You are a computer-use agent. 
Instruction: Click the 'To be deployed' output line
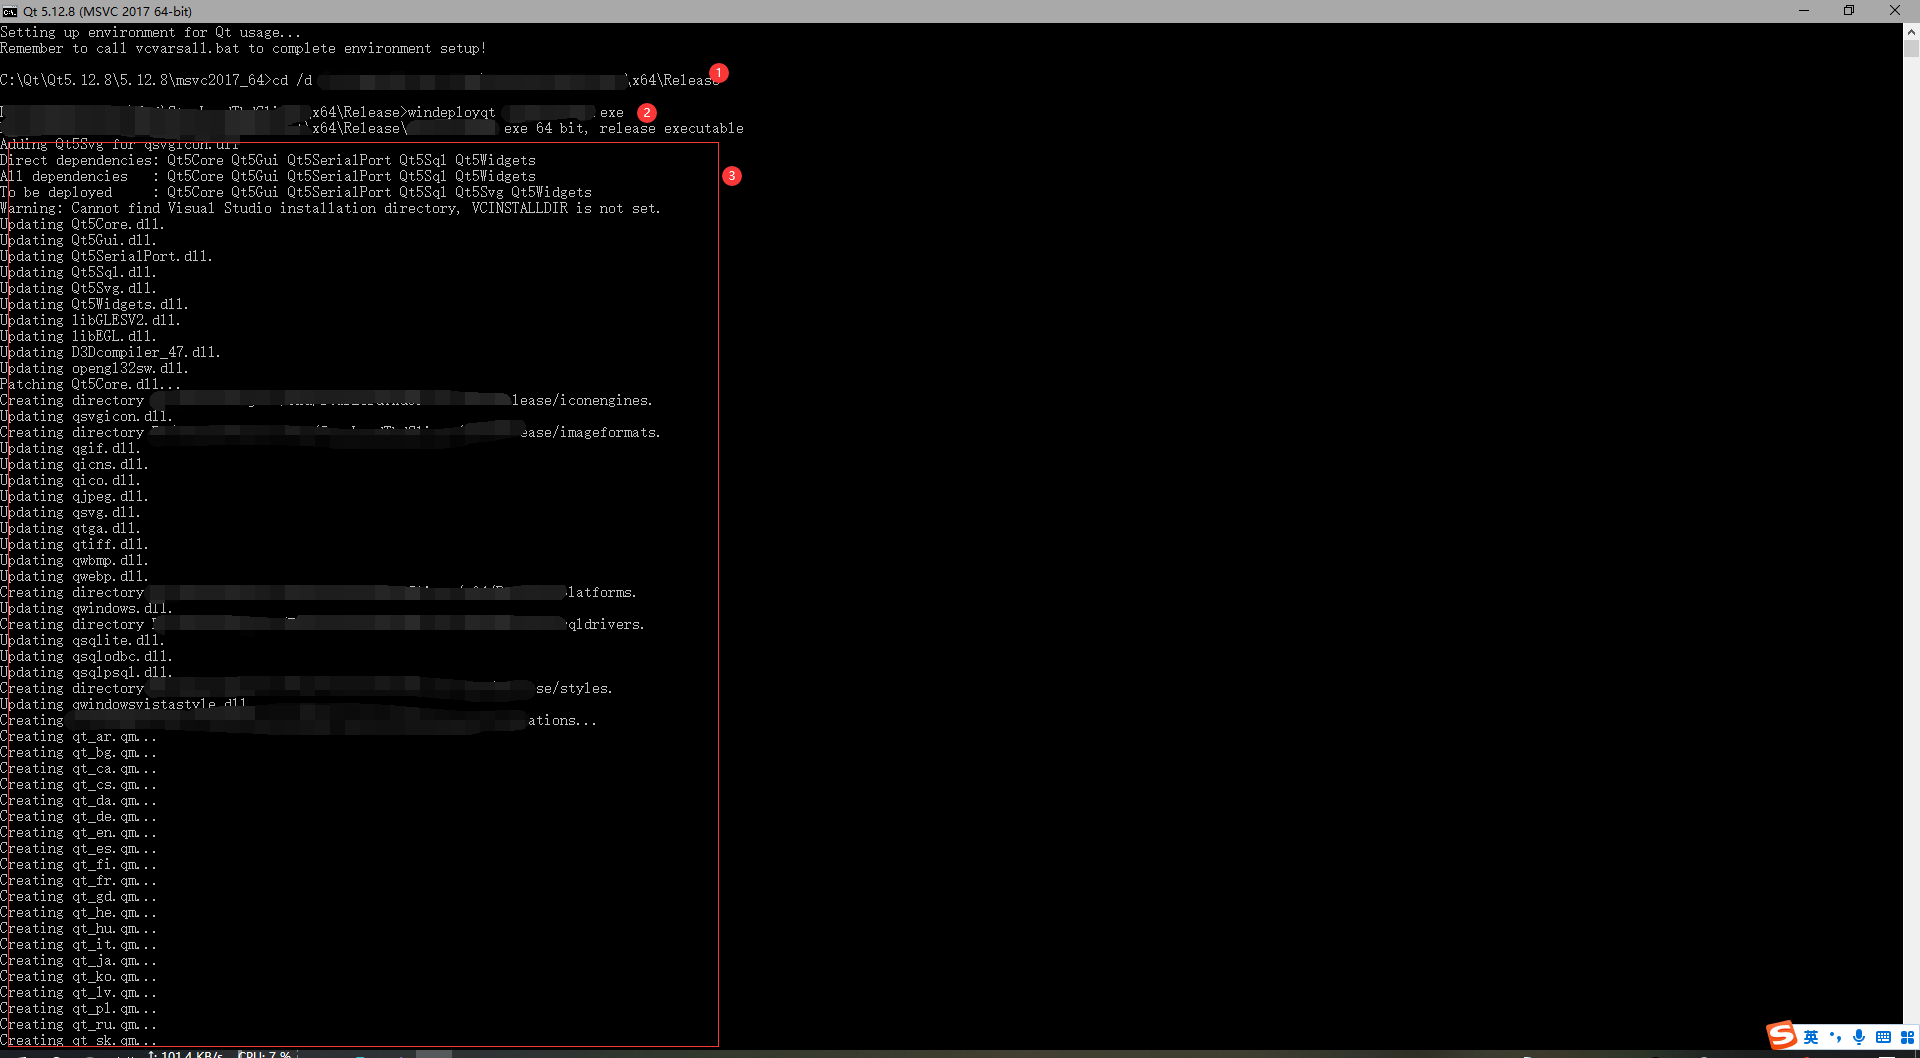(296, 193)
